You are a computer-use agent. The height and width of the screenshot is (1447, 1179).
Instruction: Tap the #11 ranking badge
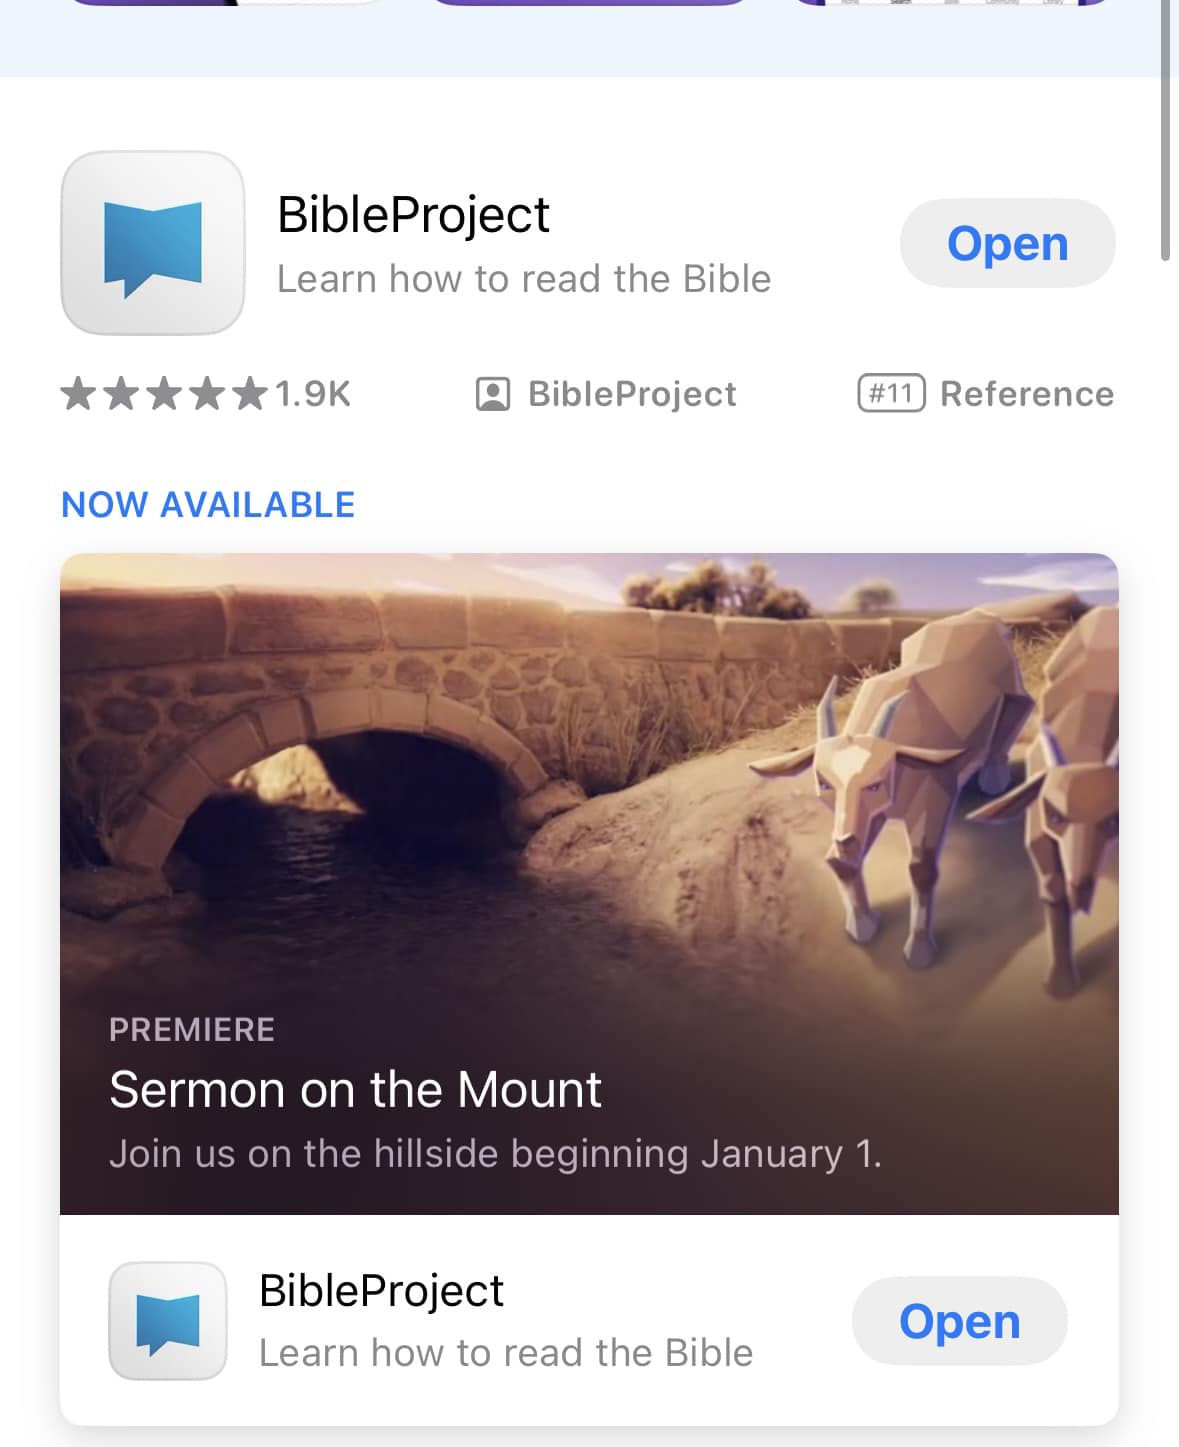click(891, 393)
